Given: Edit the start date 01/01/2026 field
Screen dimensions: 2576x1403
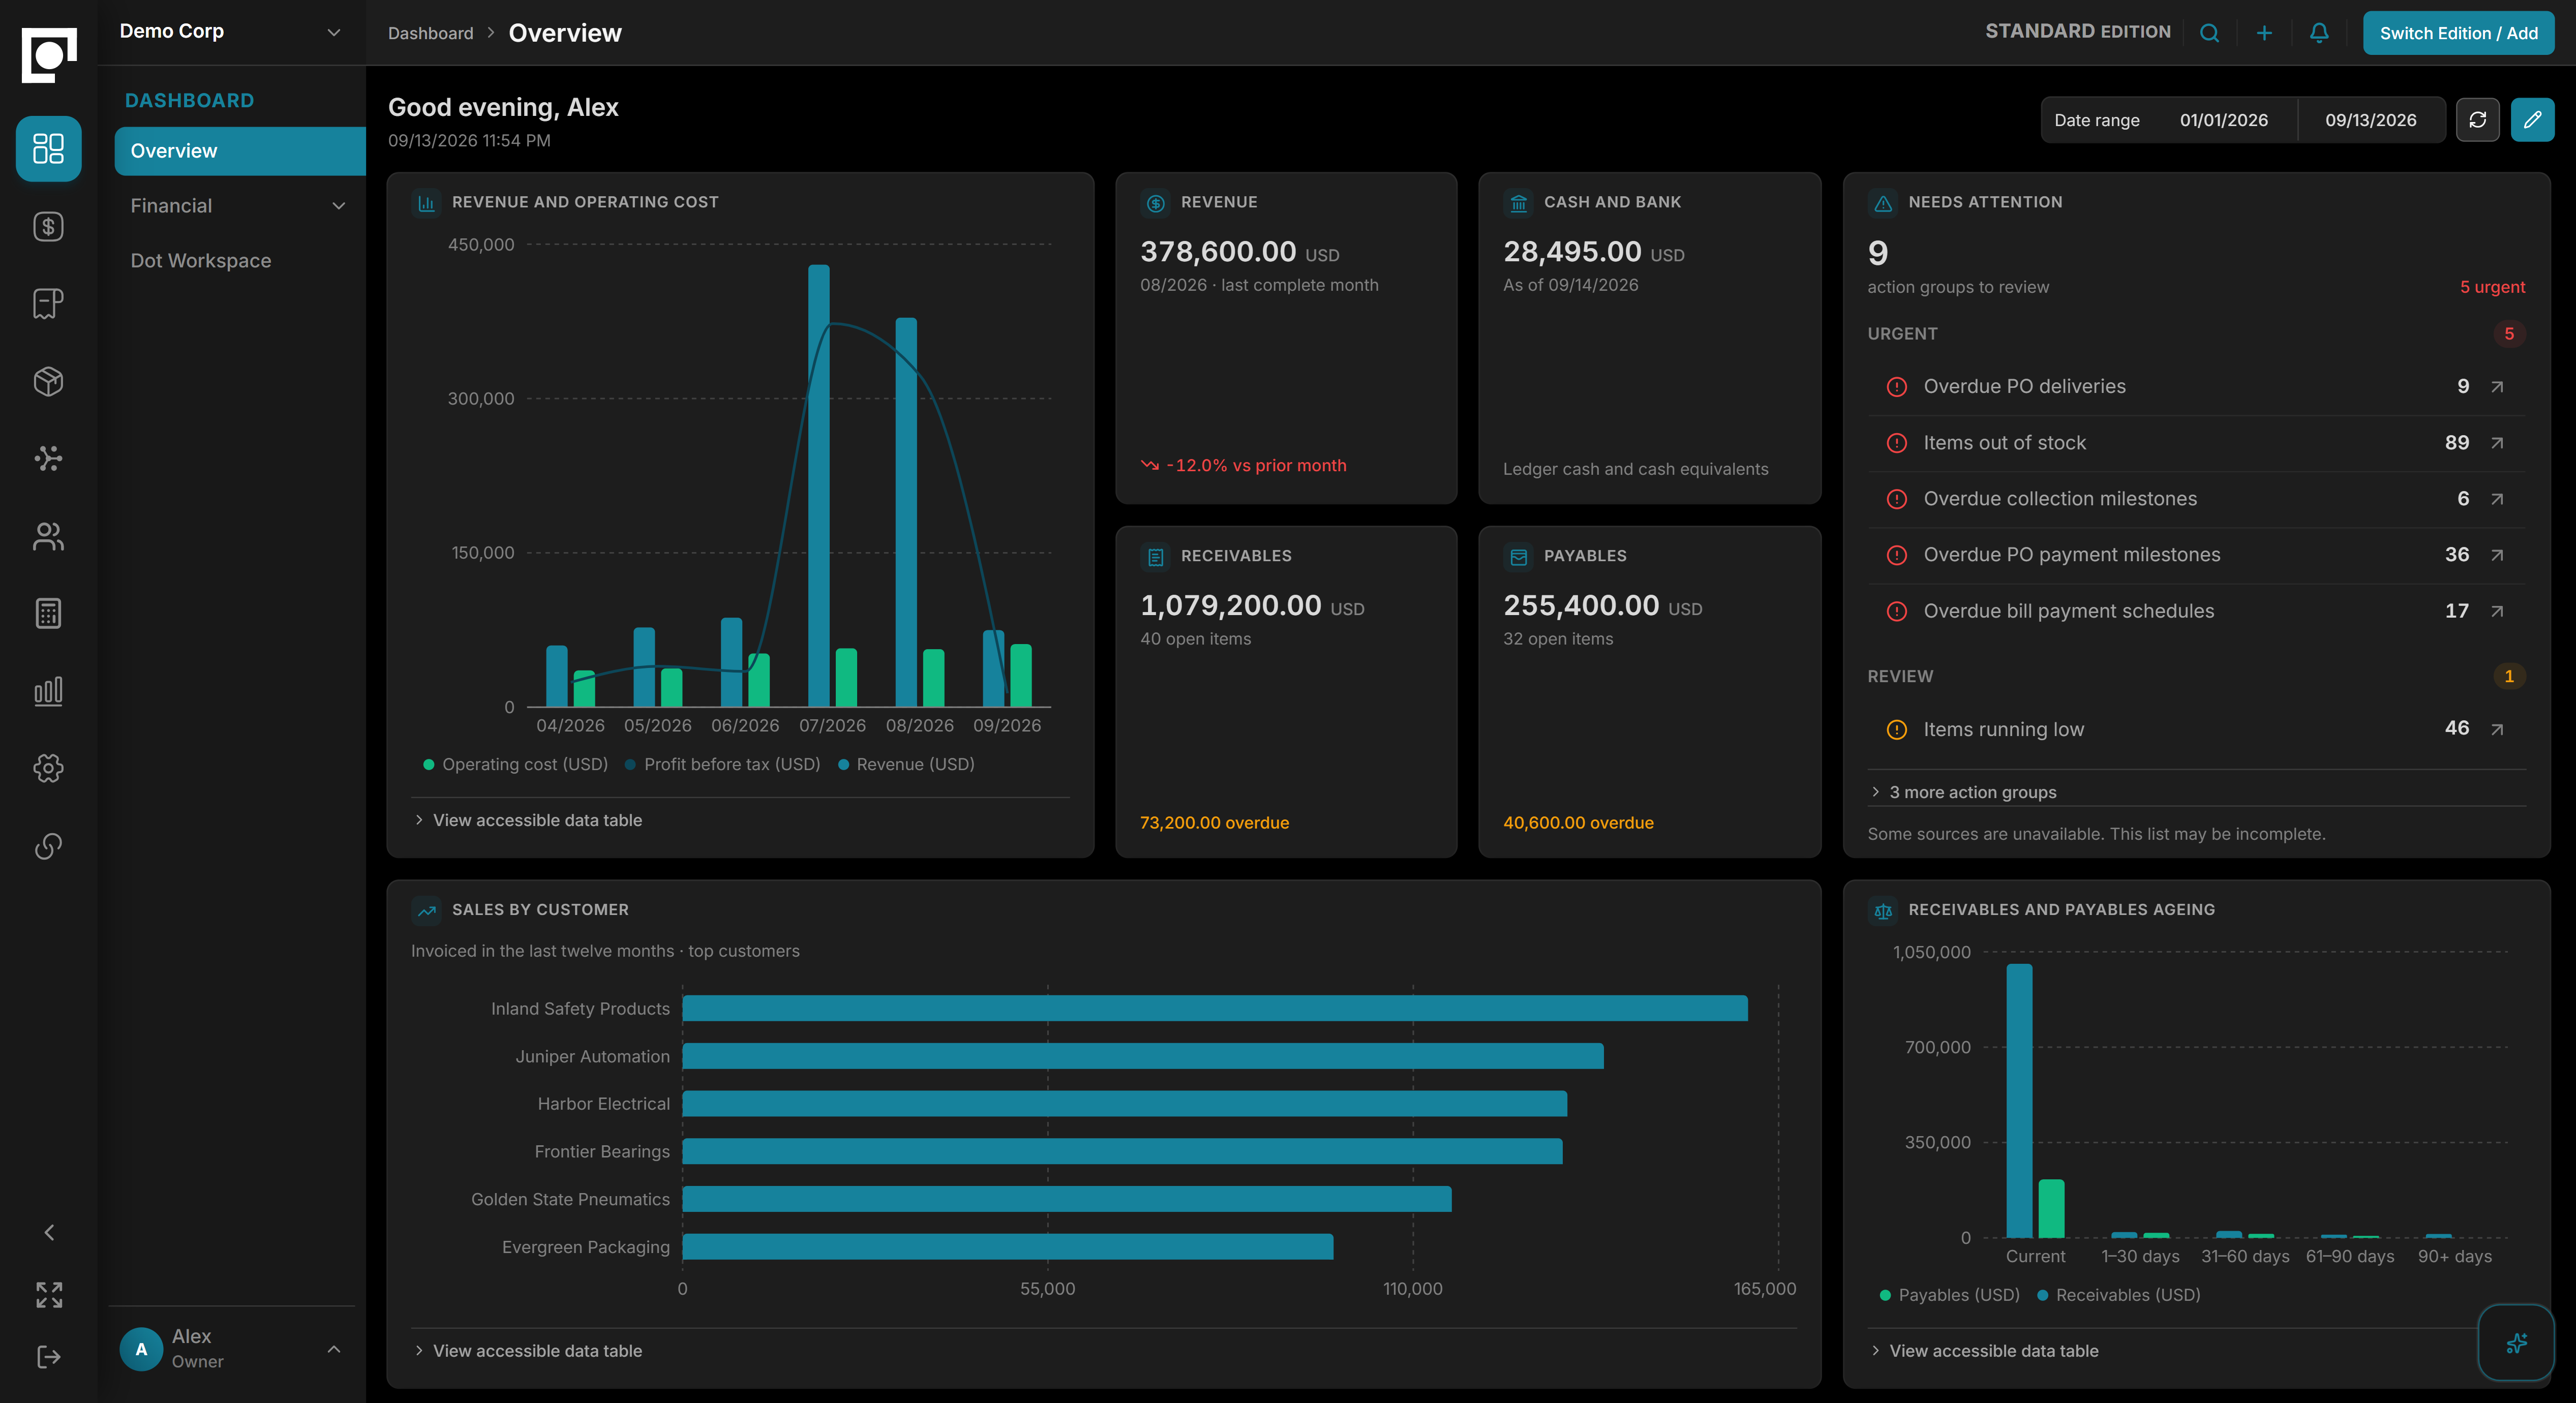Looking at the screenshot, I should (2224, 120).
